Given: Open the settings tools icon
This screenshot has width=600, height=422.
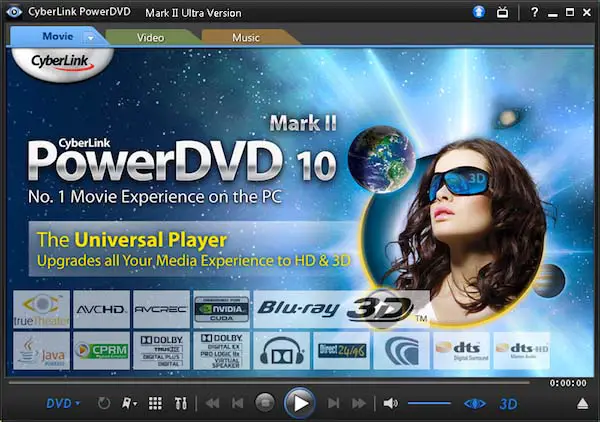Looking at the screenshot, I should tap(181, 403).
